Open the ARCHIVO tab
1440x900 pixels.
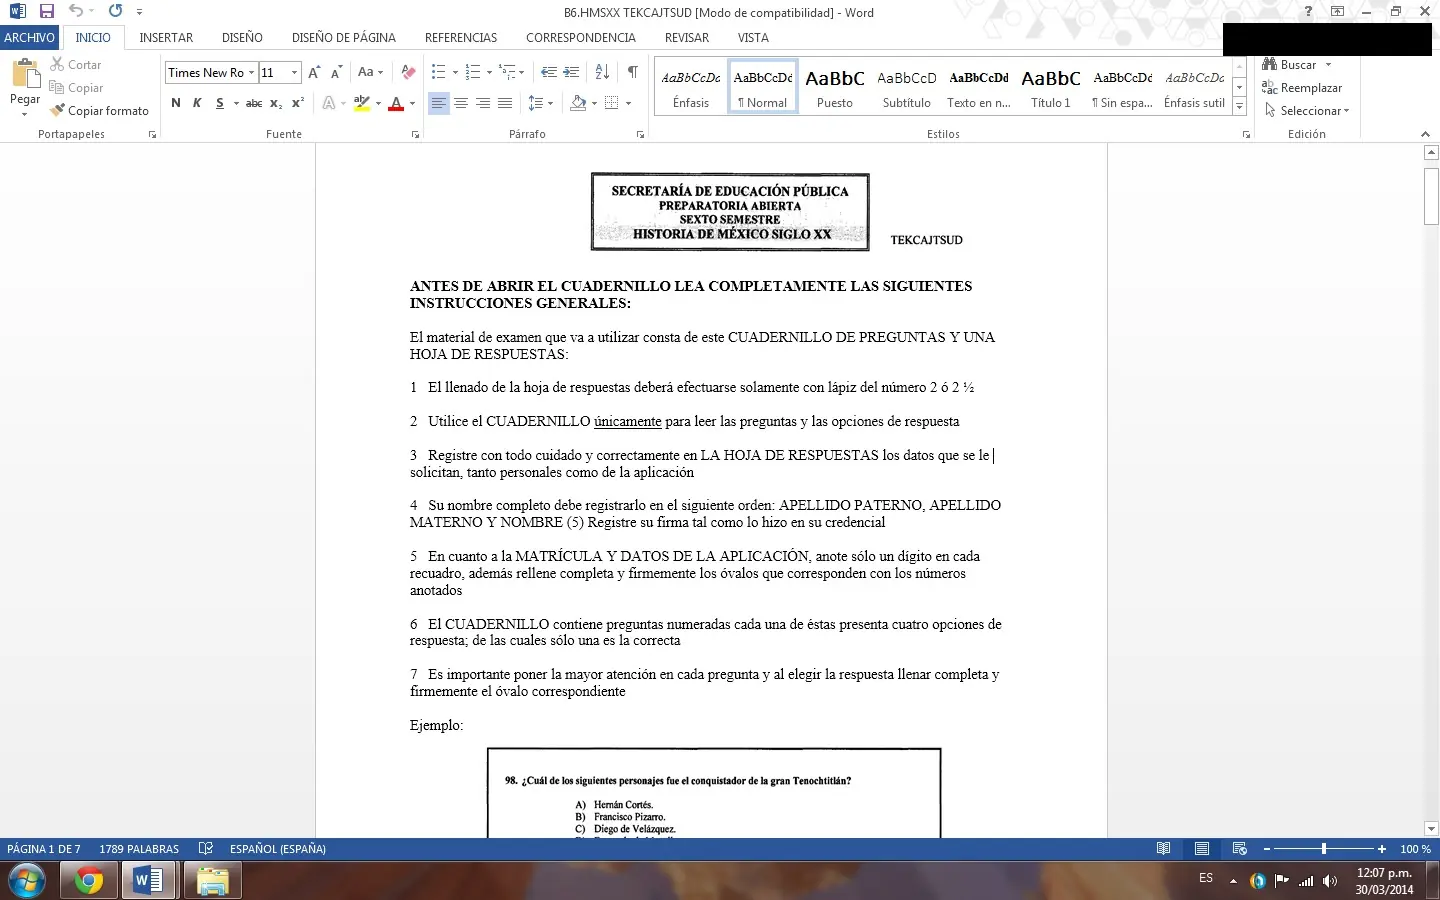(x=29, y=38)
